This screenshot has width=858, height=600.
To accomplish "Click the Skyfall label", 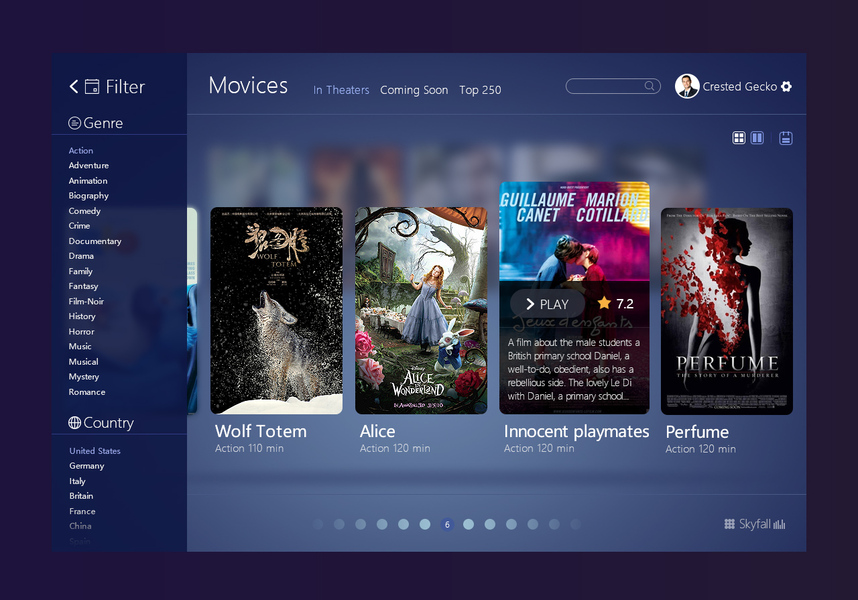I will 755,524.
